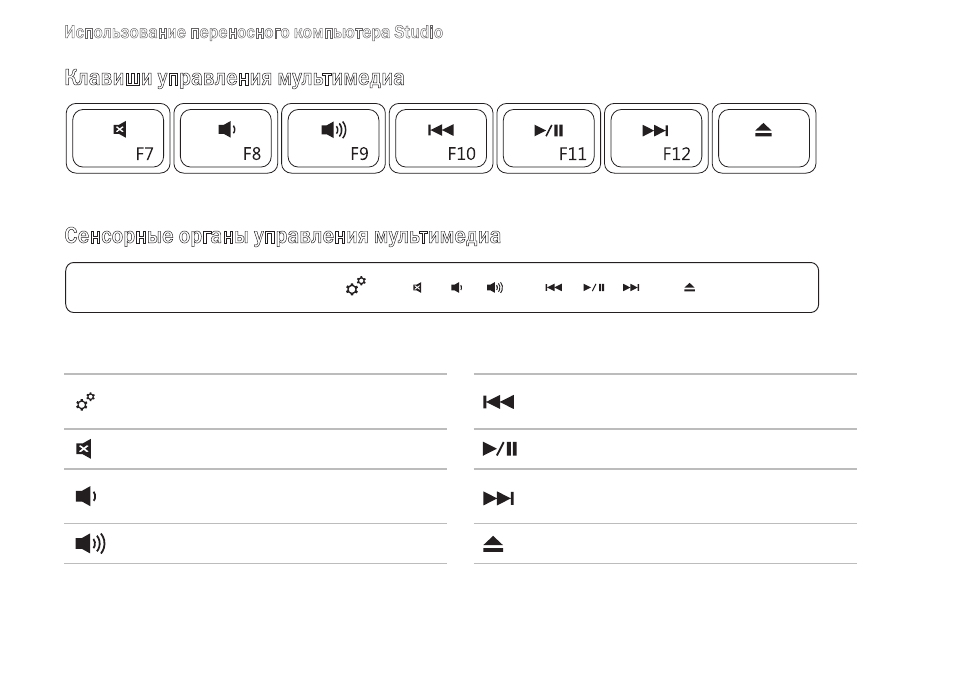Click the 'Клавиши управления мультимедиа' heading
953x676 pixels.
tap(234, 78)
